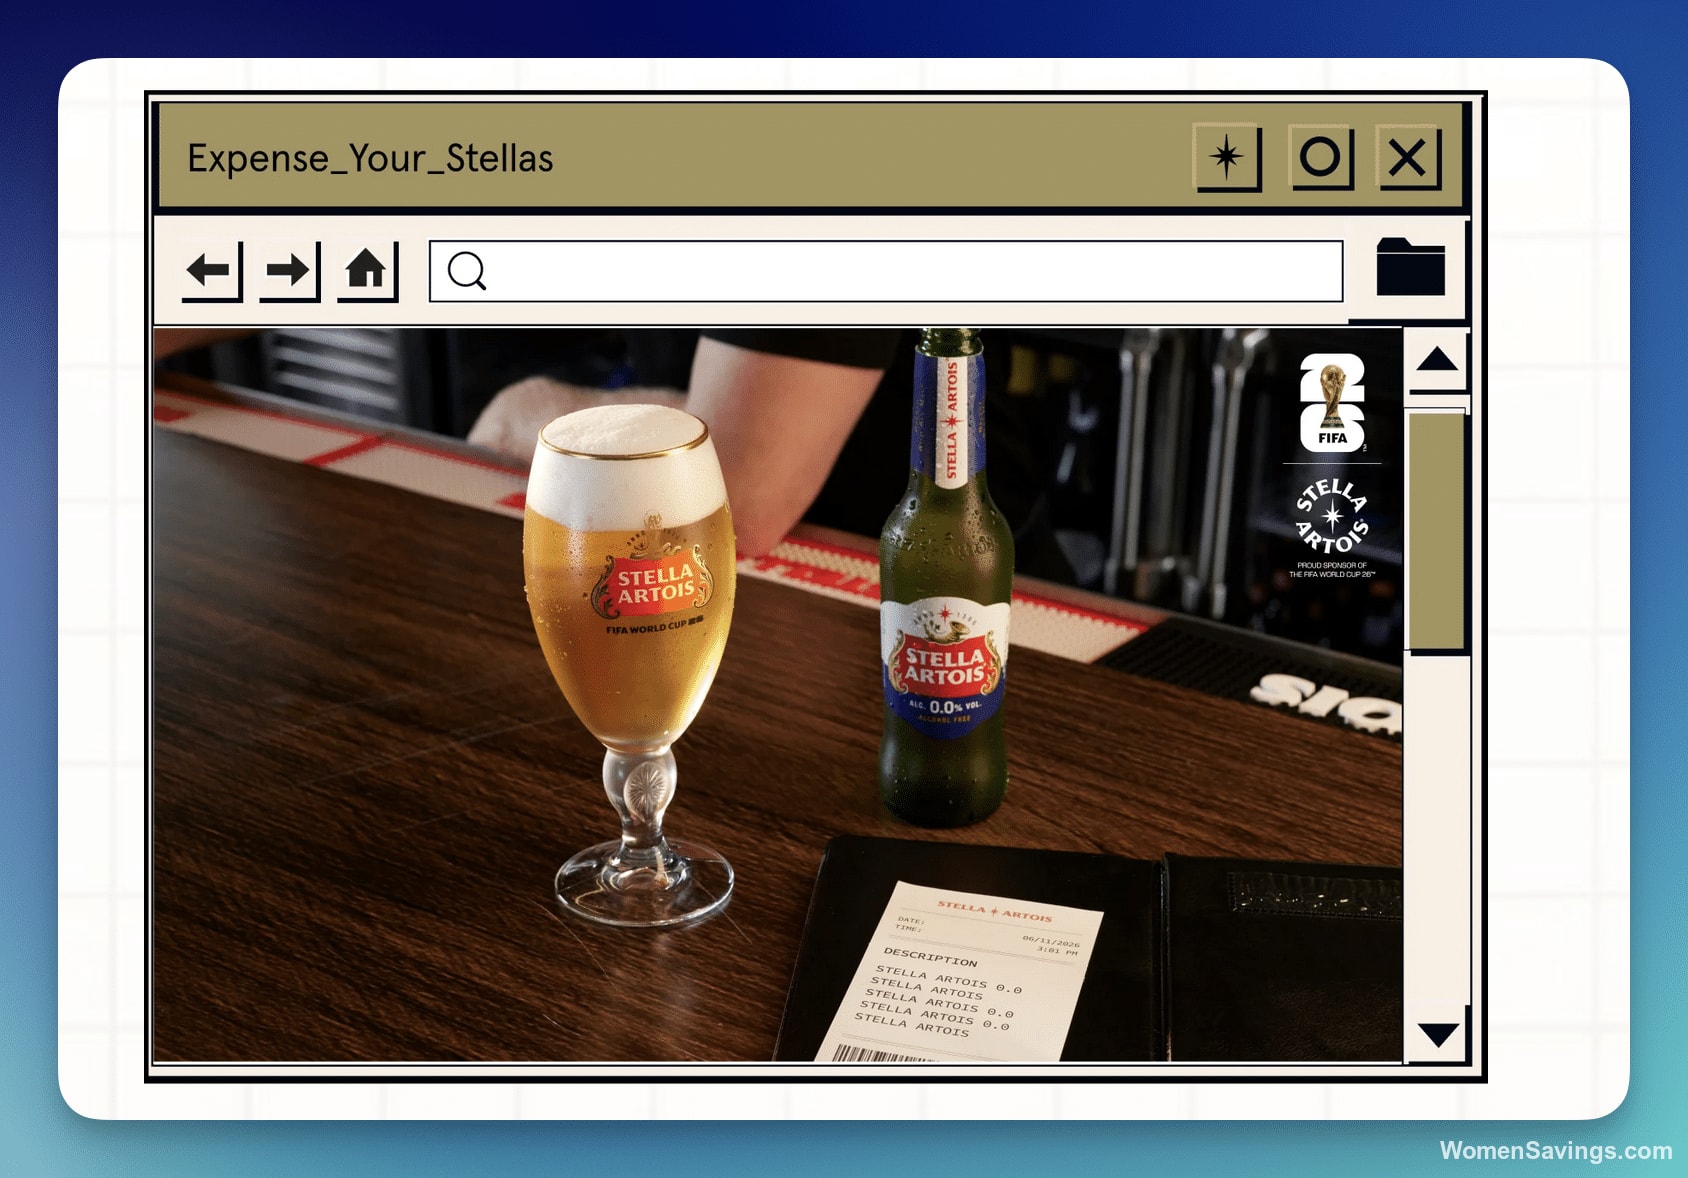Click the olive scrollbar thumb

pyautogui.click(x=1437, y=531)
